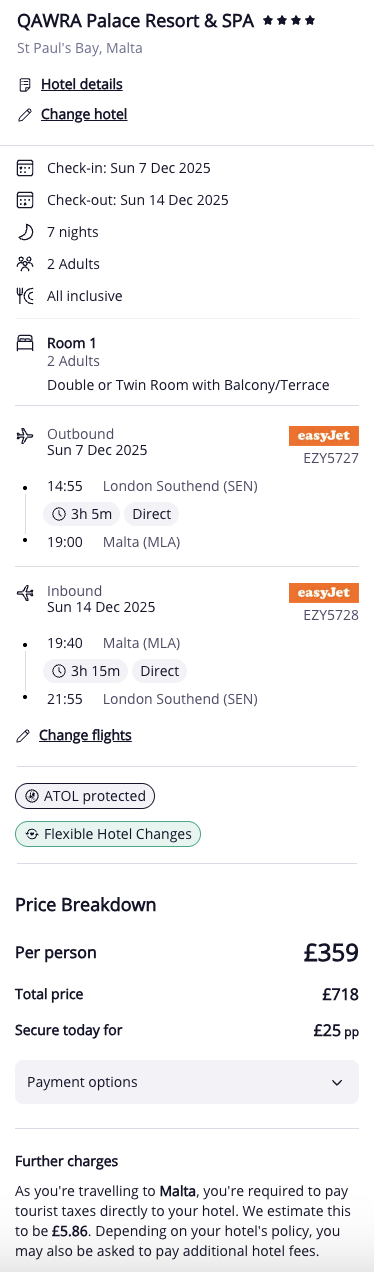Viewport: 374px width, 1272px height.
Task: Click the Room 1 bed icon
Action: point(26,343)
